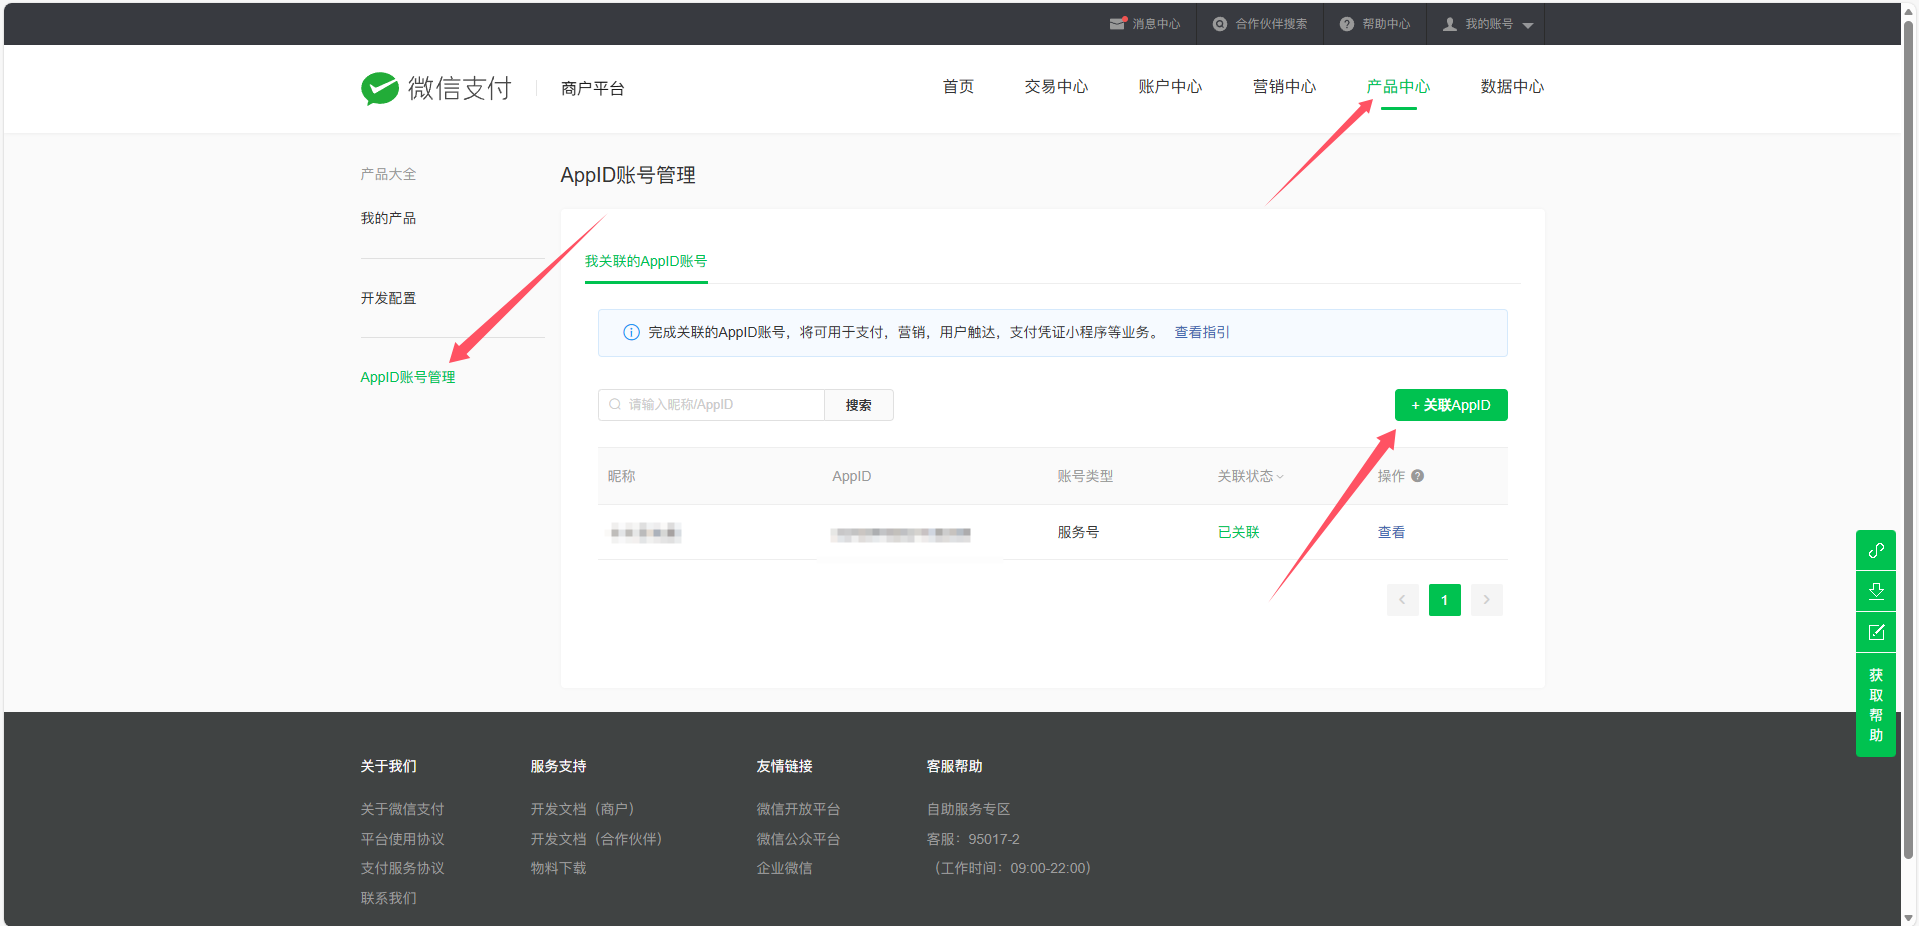Click the WeChat Pay logo
Image resolution: width=1919 pixels, height=926 pixels.
tap(436, 88)
